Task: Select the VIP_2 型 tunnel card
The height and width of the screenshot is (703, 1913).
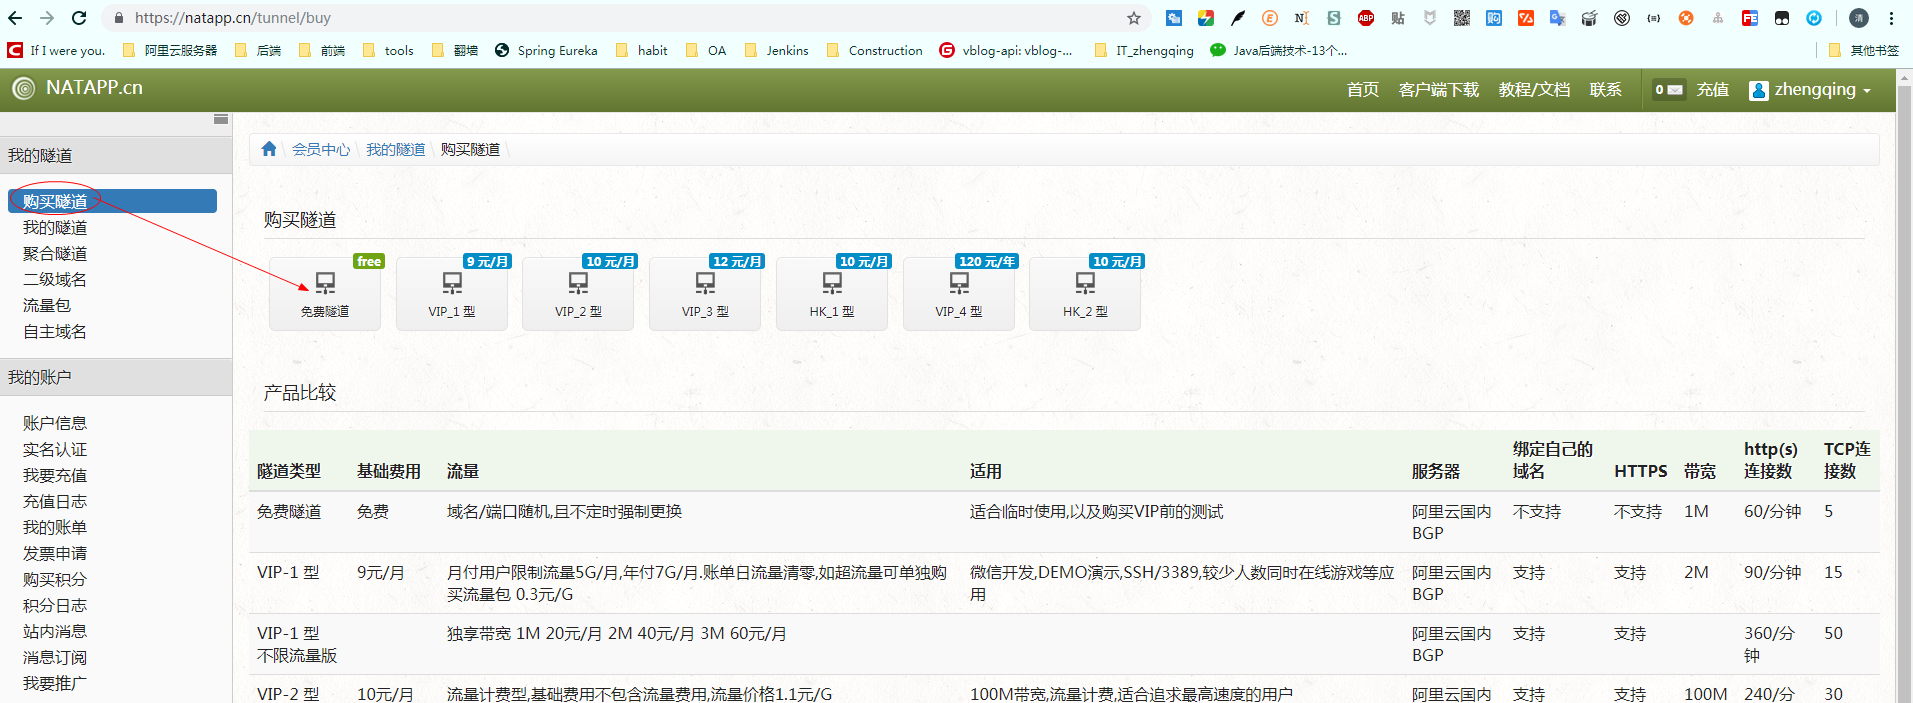Action: tap(578, 293)
